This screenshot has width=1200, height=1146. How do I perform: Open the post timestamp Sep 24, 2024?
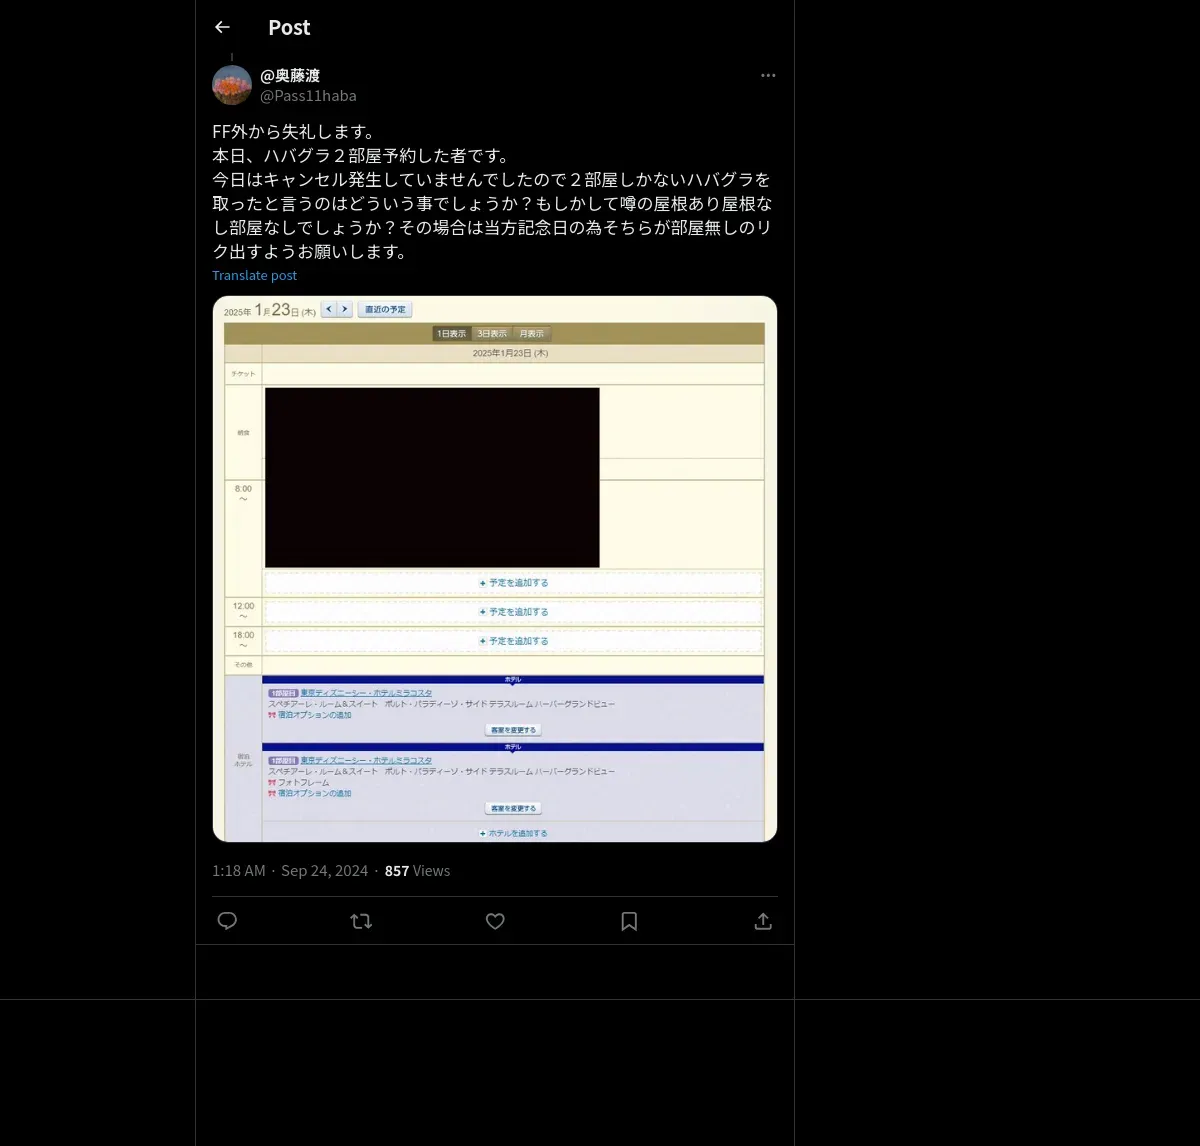pyautogui.click(x=290, y=871)
